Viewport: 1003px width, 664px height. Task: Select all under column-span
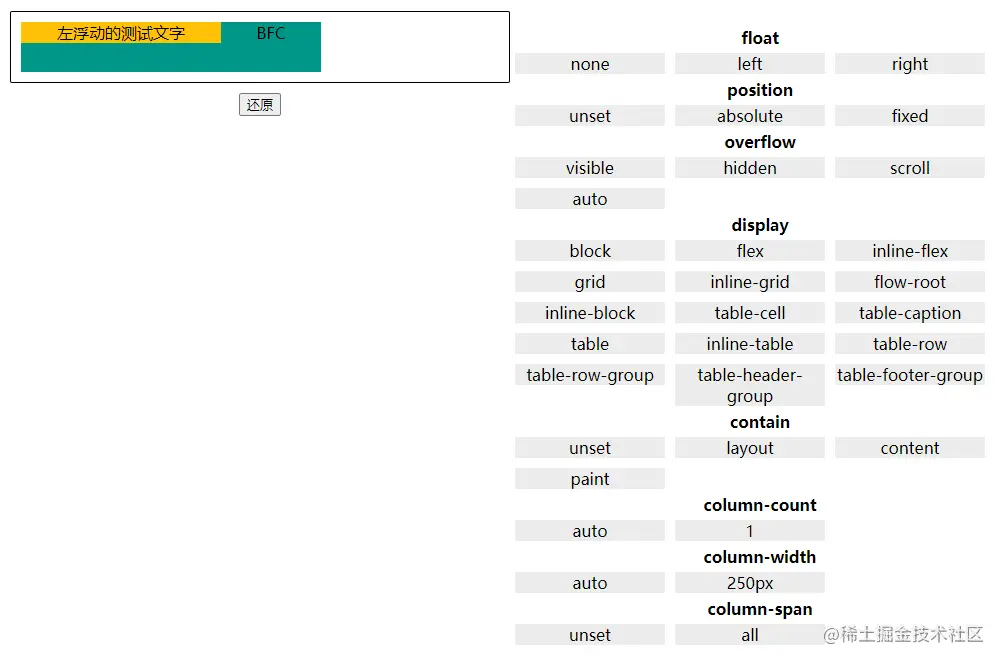click(750, 635)
